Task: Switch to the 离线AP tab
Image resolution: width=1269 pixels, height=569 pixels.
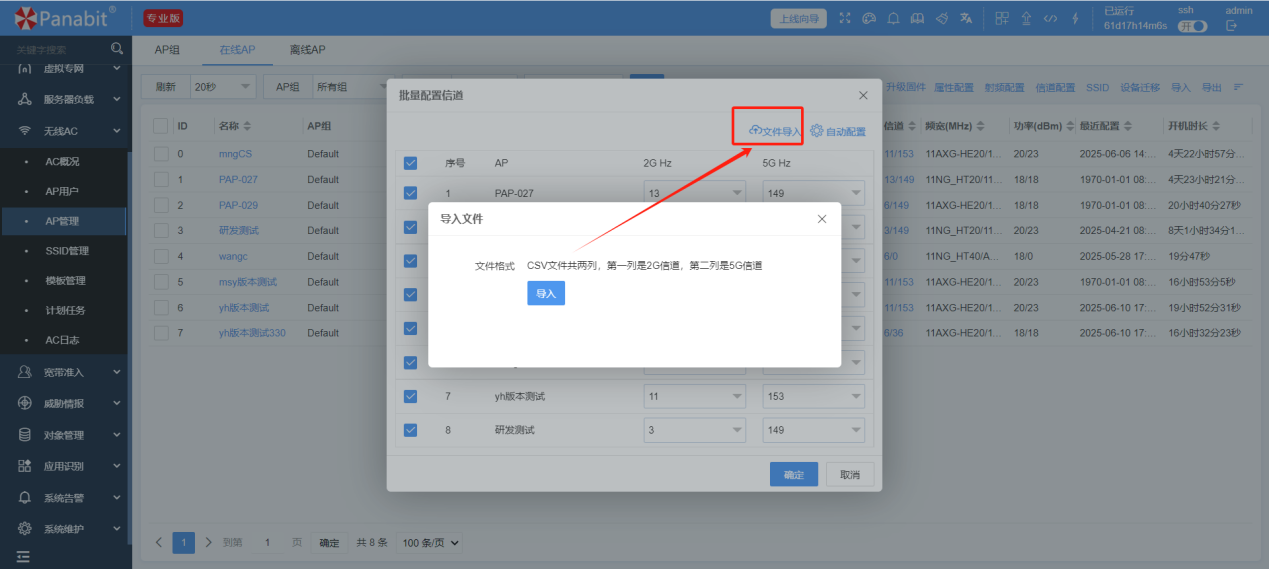Action: [x=307, y=50]
